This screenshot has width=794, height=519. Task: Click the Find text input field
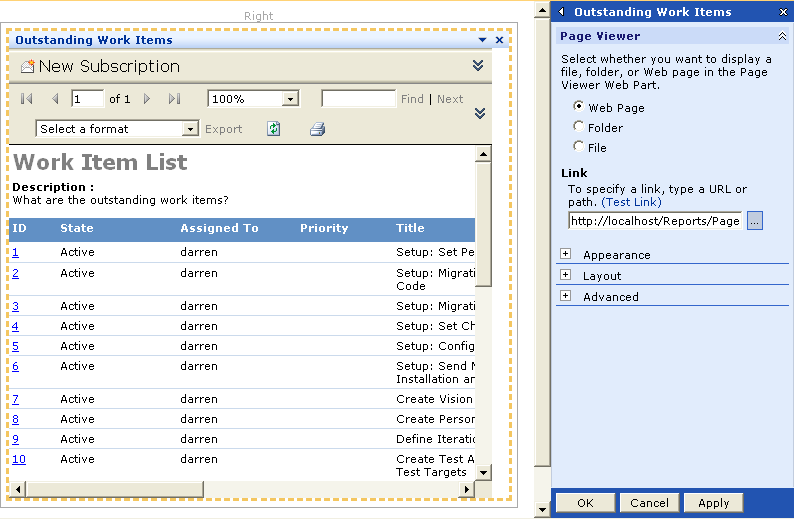(358, 99)
